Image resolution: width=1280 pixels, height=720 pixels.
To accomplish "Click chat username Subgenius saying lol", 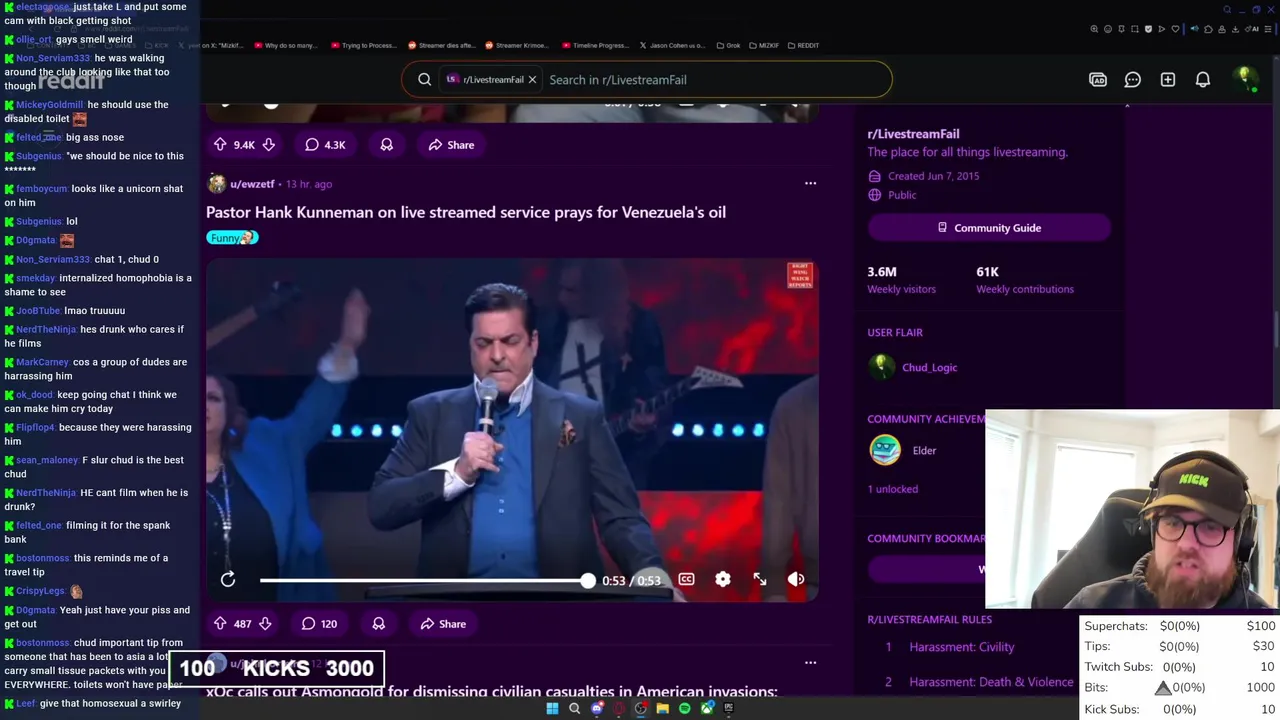I will pos(39,221).
